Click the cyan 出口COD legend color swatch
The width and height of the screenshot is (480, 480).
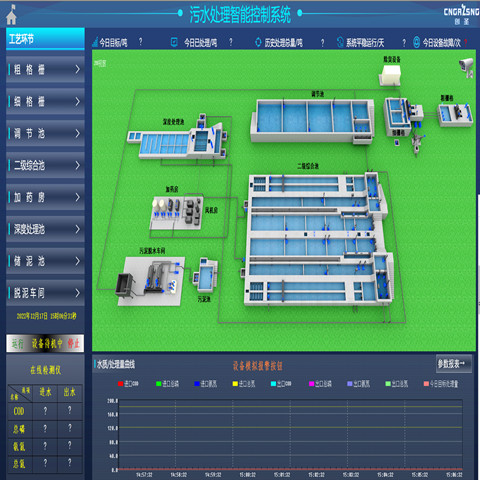[x=273, y=384]
